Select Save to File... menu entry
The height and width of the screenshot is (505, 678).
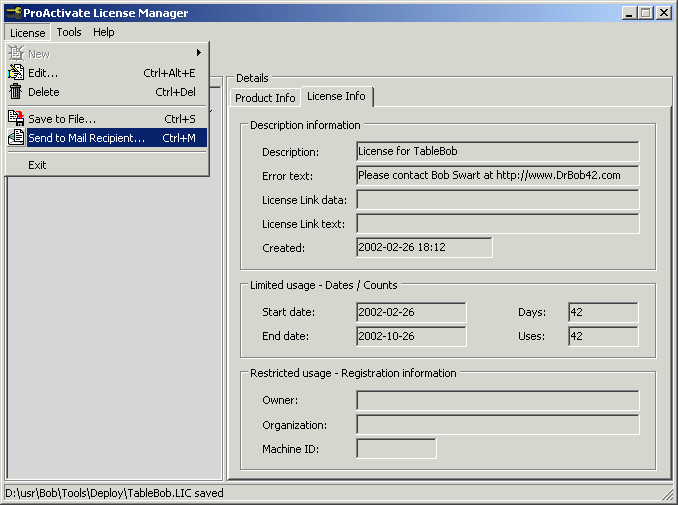coord(107,118)
